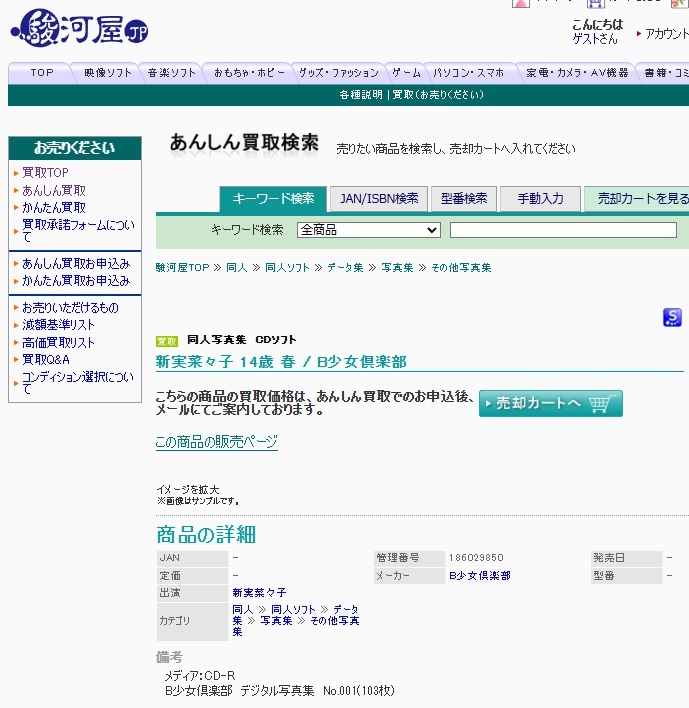Click the cart icon on 売却カートへ button
Viewport: 689px width, 708px height.
(599, 404)
